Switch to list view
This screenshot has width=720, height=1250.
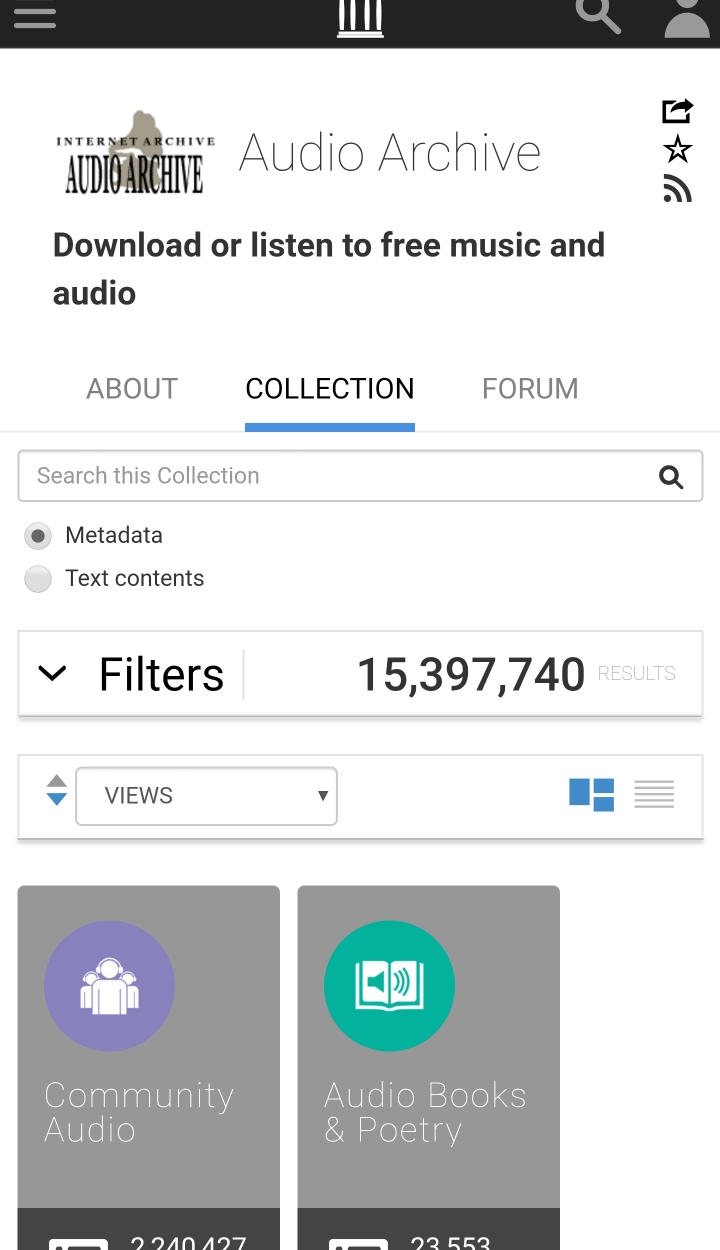click(x=654, y=795)
